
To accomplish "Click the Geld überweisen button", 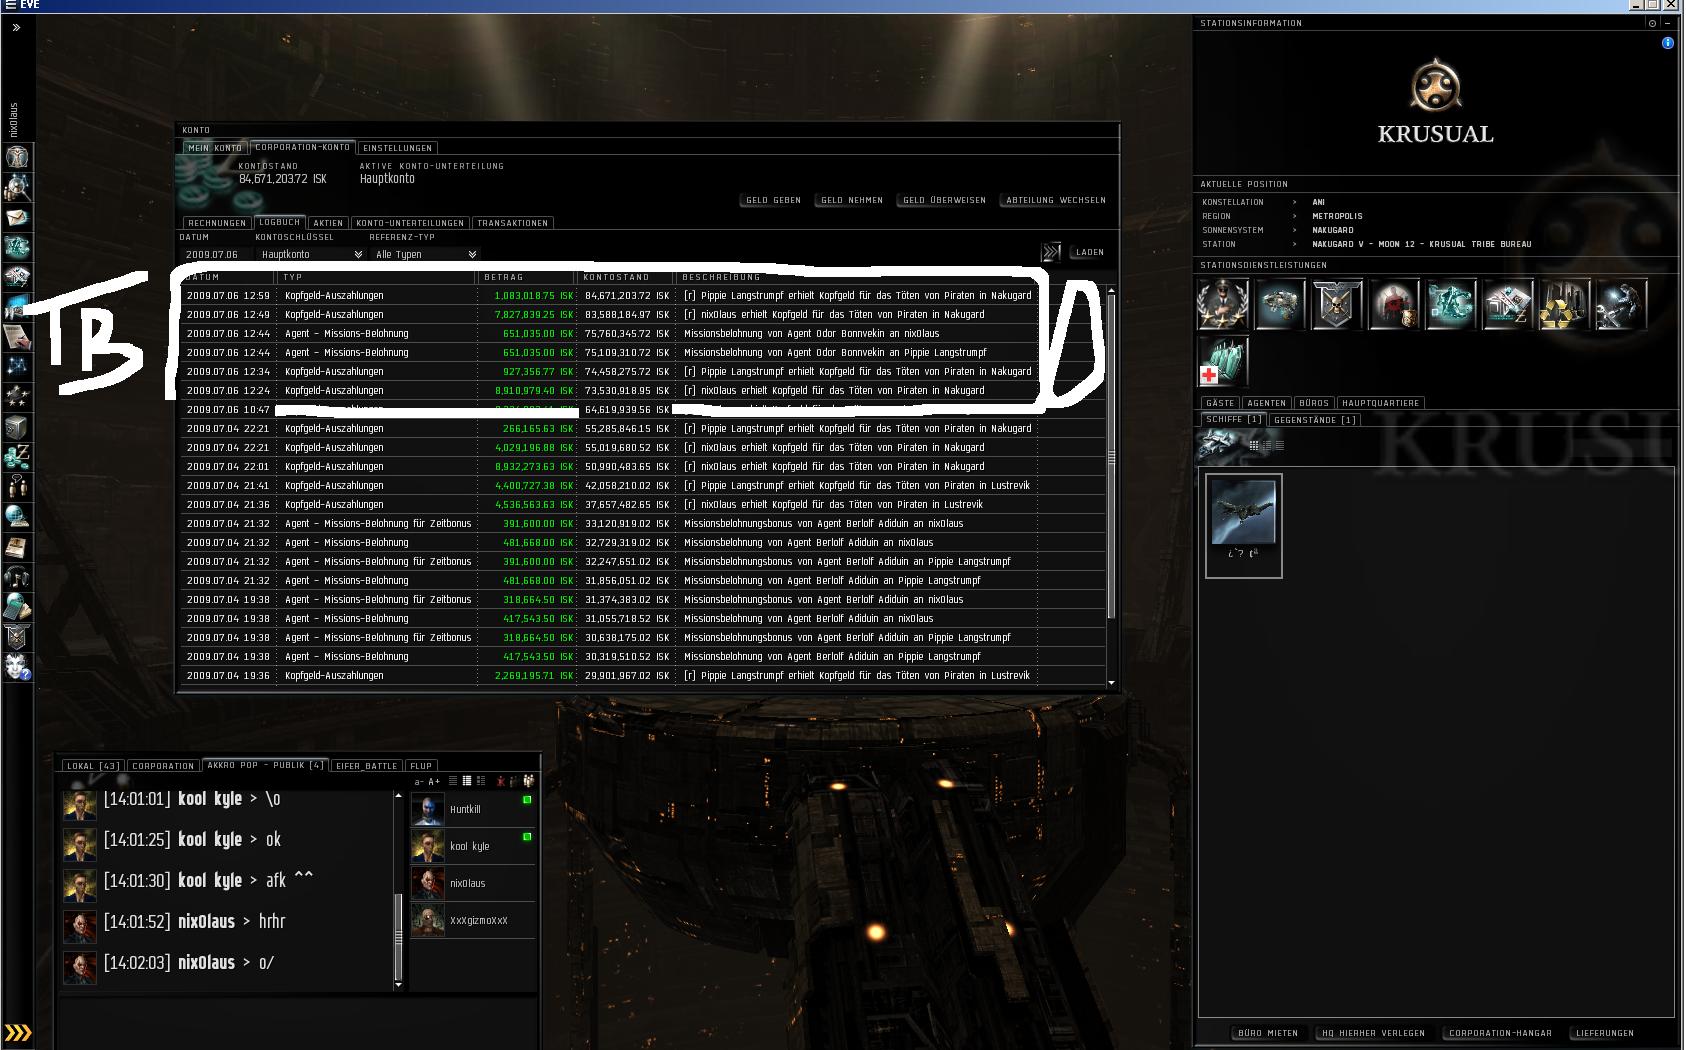I will coord(945,200).
